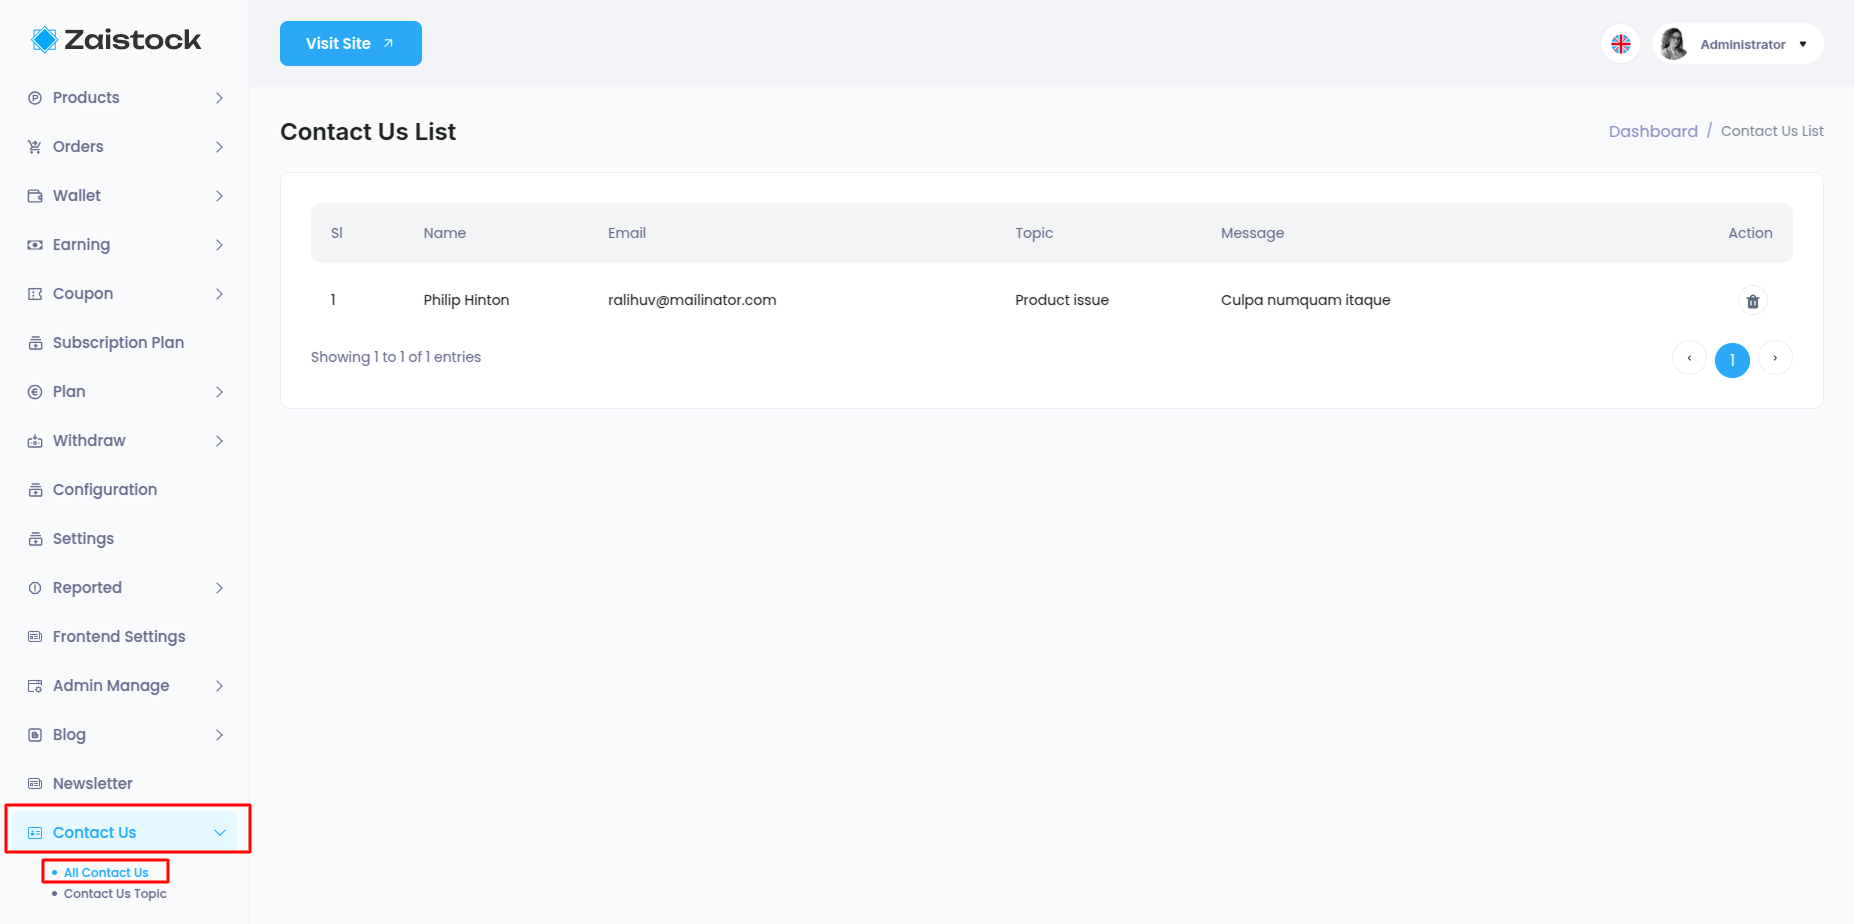Expand the Reported menu chevron
Image resolution: width=1854 pixels, height=924 pixels.
click(x=219, y=588)
